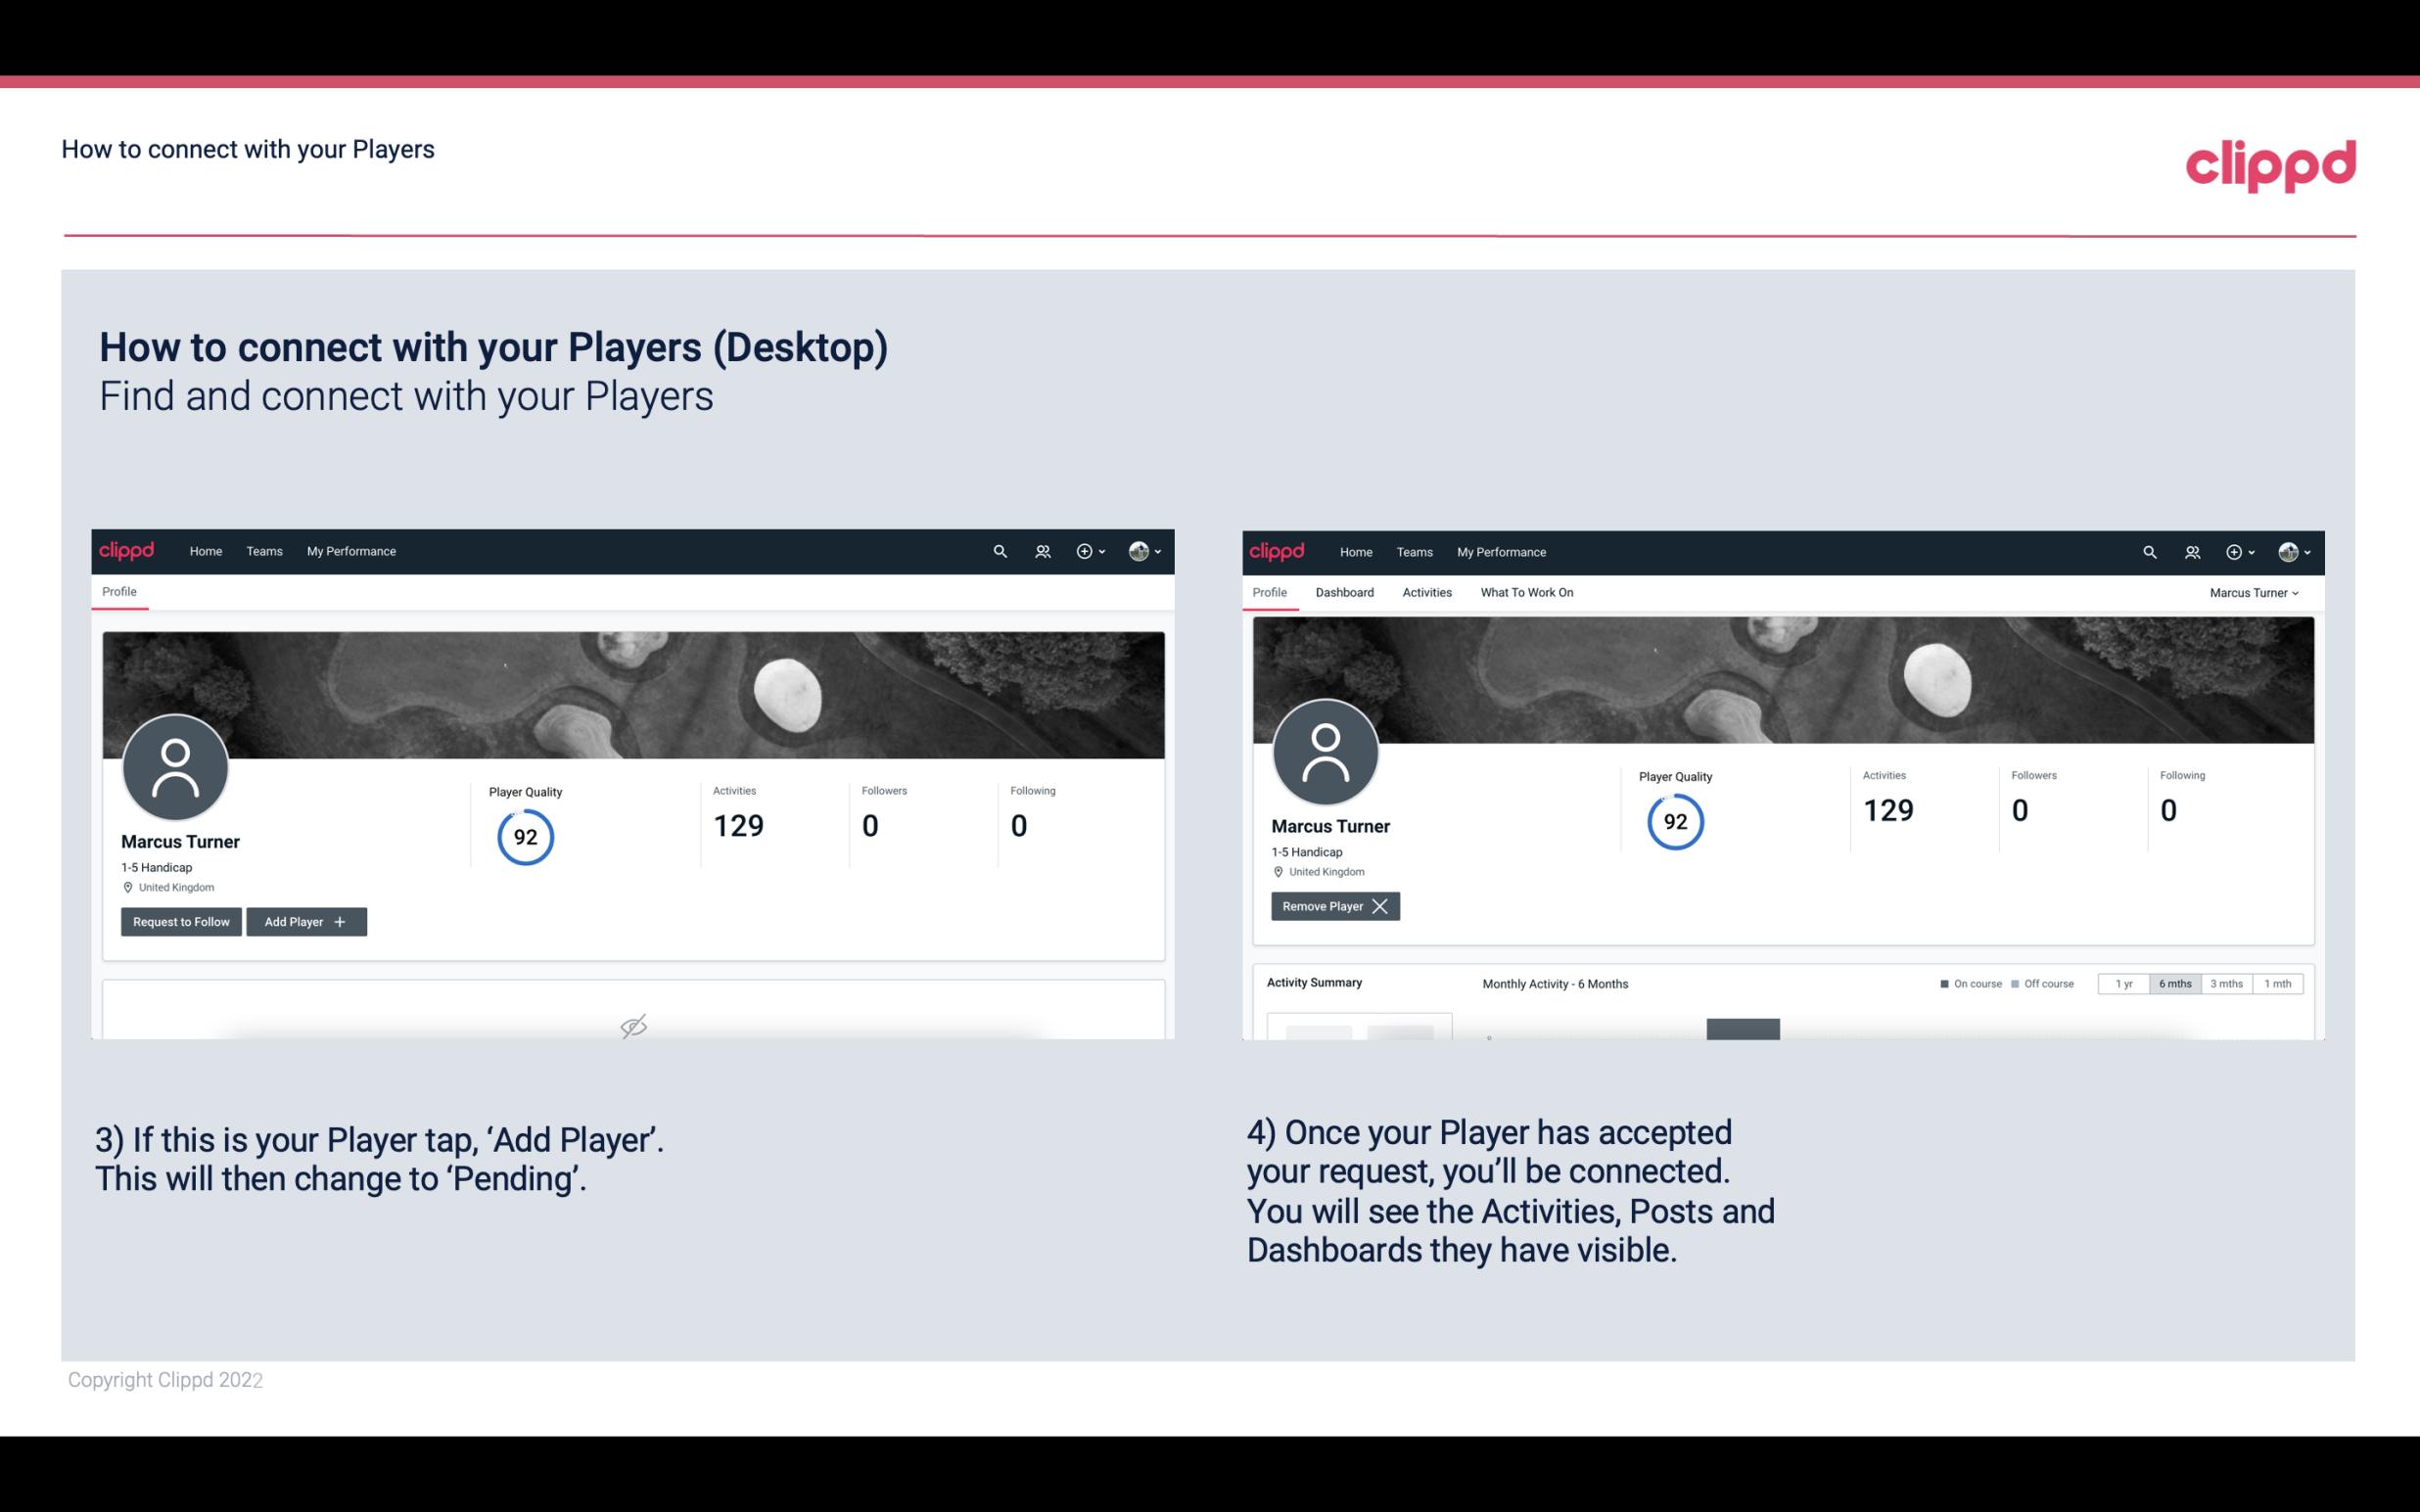Toggle the 'On course' activity display
The height and width of the screenshot is (1512, 2420).
point(1964,983)
